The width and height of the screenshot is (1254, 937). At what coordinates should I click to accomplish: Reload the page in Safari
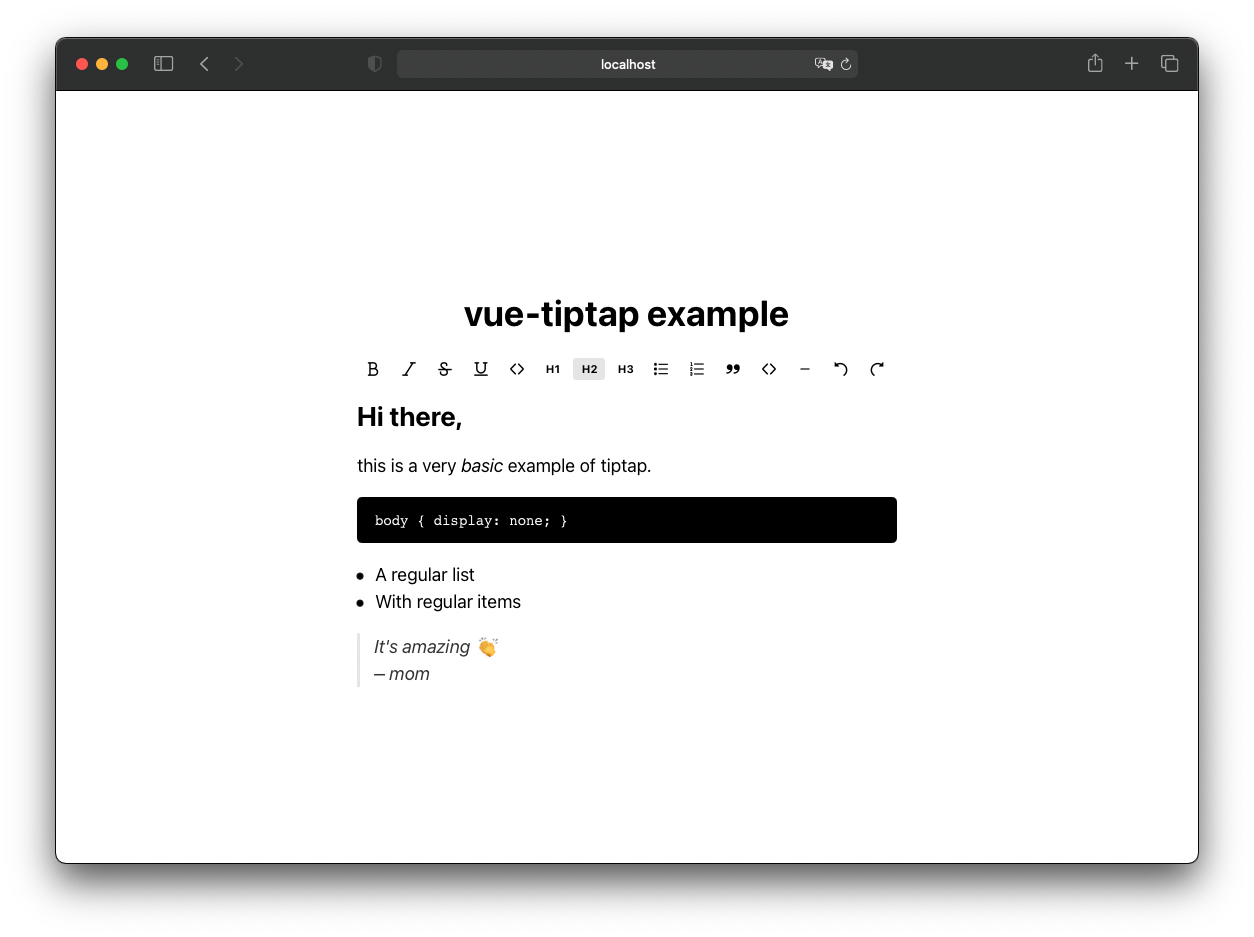[x=846, y=64]
